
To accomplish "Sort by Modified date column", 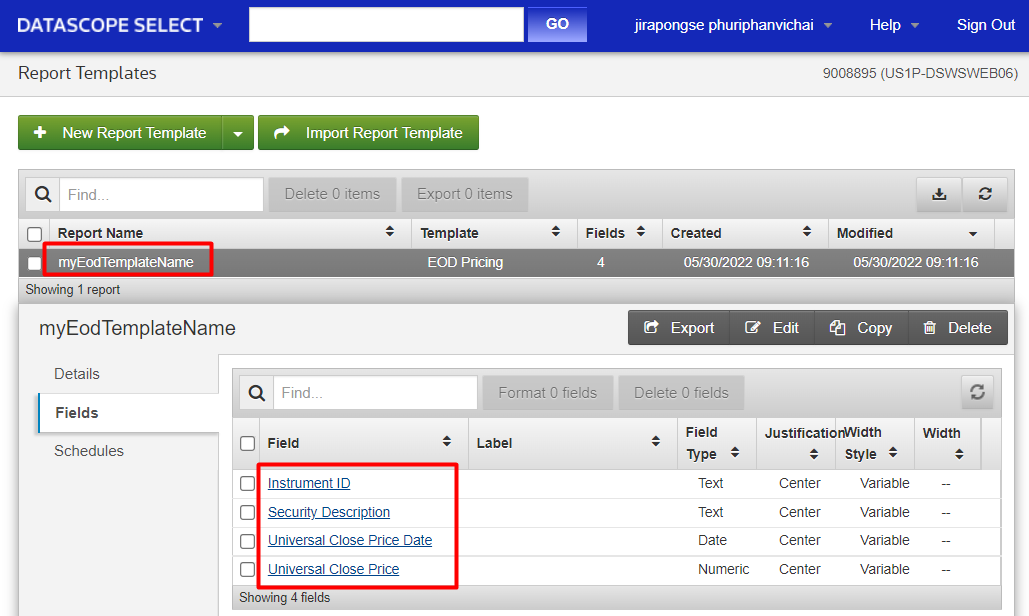I will pyautogui.click(x=973, y=234).
